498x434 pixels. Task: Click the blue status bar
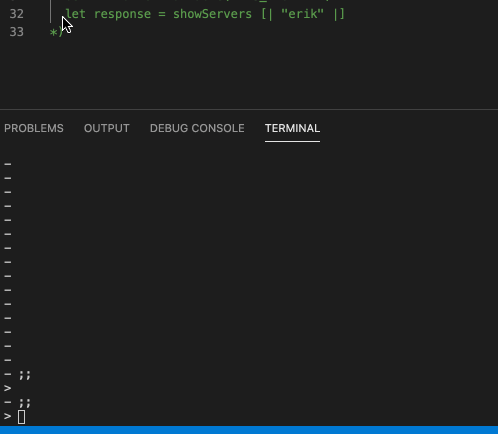249,430
